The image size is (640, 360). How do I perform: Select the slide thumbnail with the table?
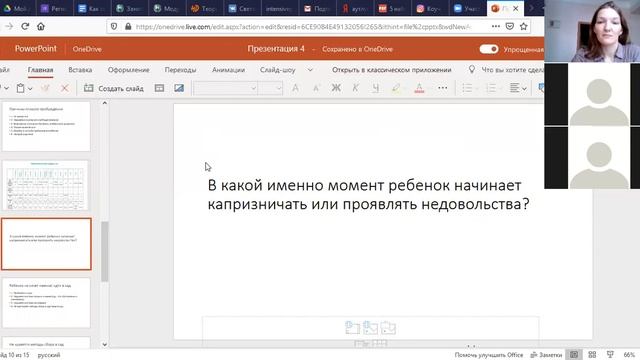coord(46,185)
